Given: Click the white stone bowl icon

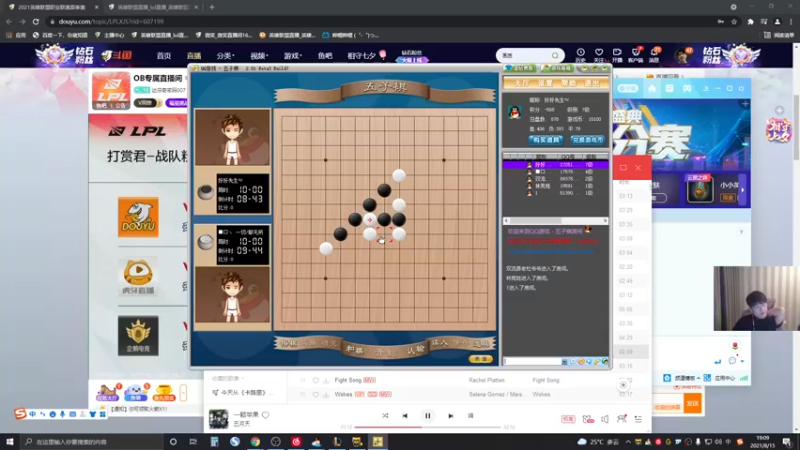Looking at the screenshot, I should pos(206,242).
